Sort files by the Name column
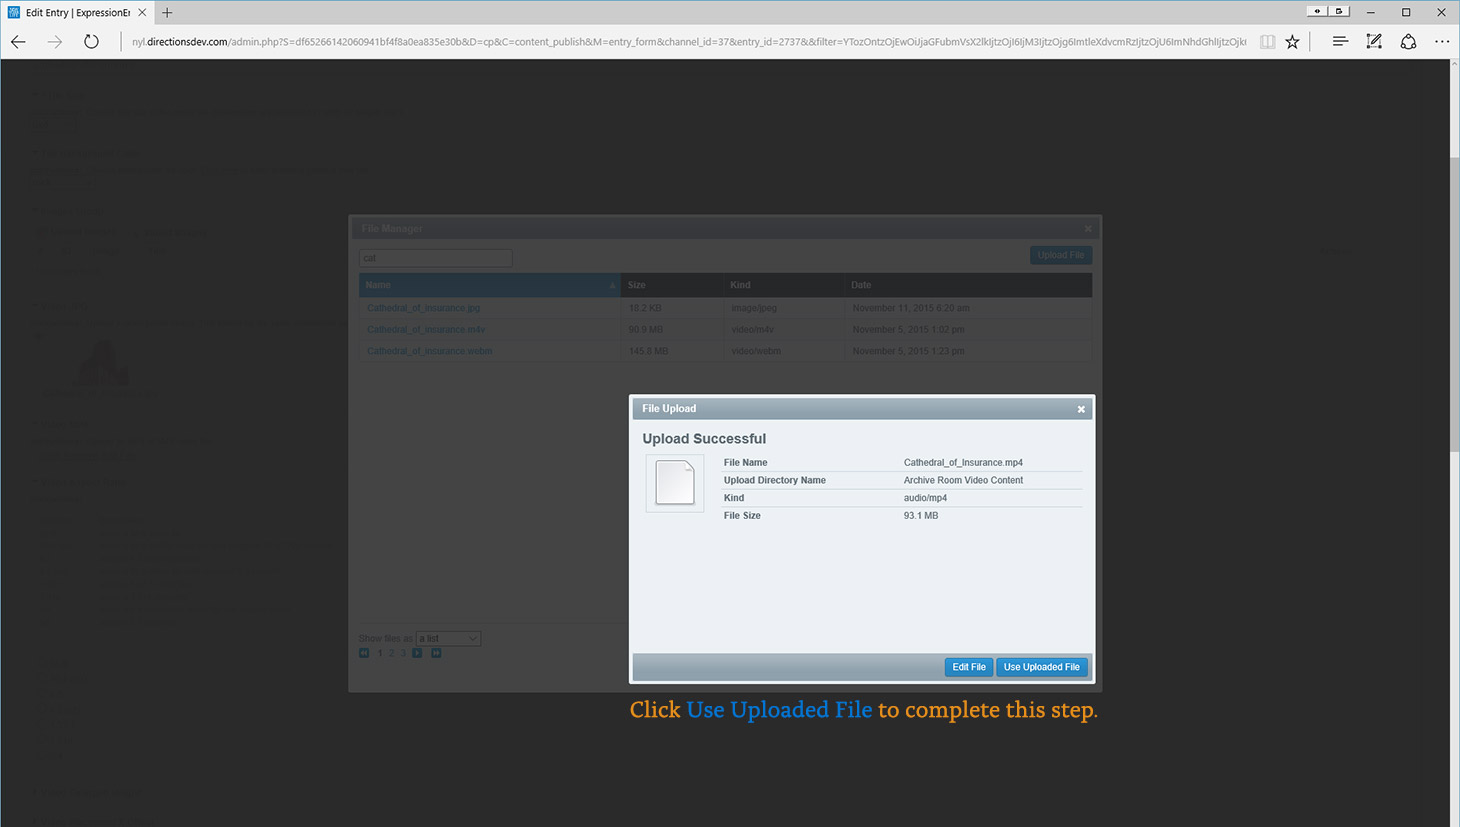Image resolution: width=1460 pixels, height=827 pixels. pyautogui.click(x=489, y=285)
